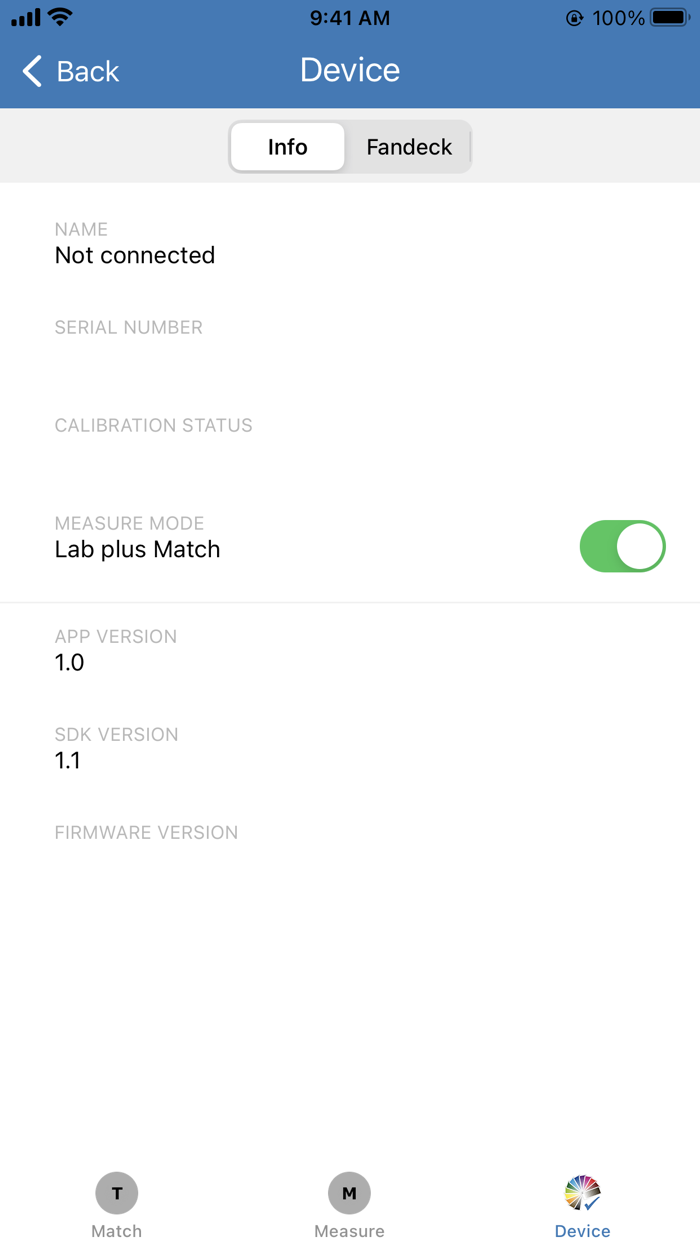
Task: Tap the App Version 1.0 value
Action: pyautogui.click(x=70, y=662)
